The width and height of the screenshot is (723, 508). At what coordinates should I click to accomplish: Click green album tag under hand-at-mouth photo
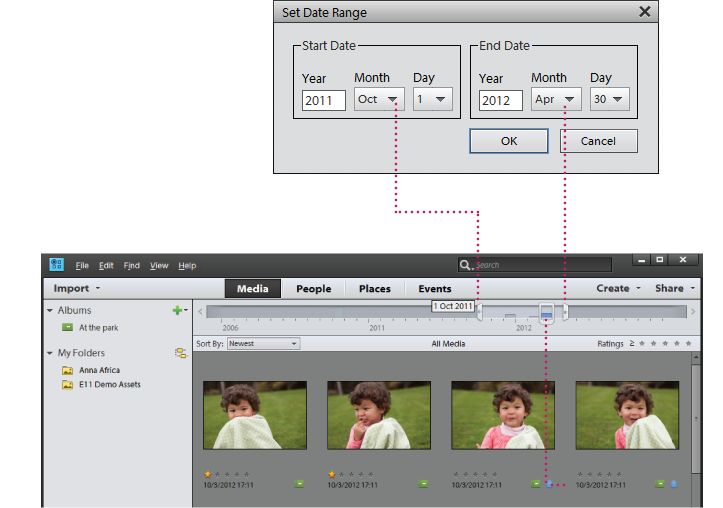coord(423,484)
